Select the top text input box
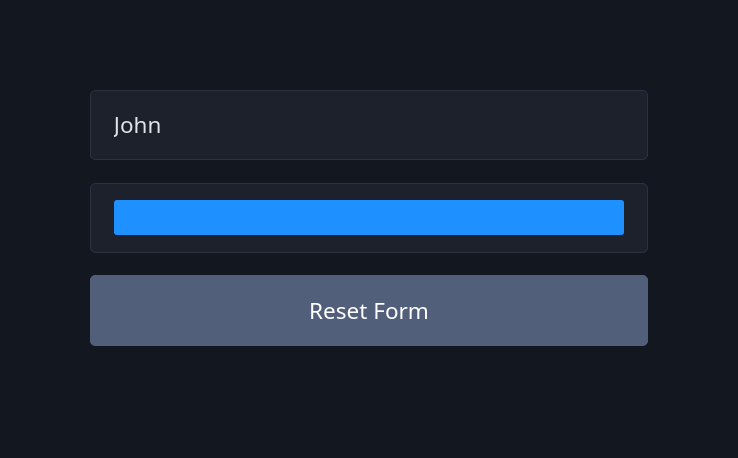The height and width of the screenshot is (458, 738). click(x=368, y=125)
